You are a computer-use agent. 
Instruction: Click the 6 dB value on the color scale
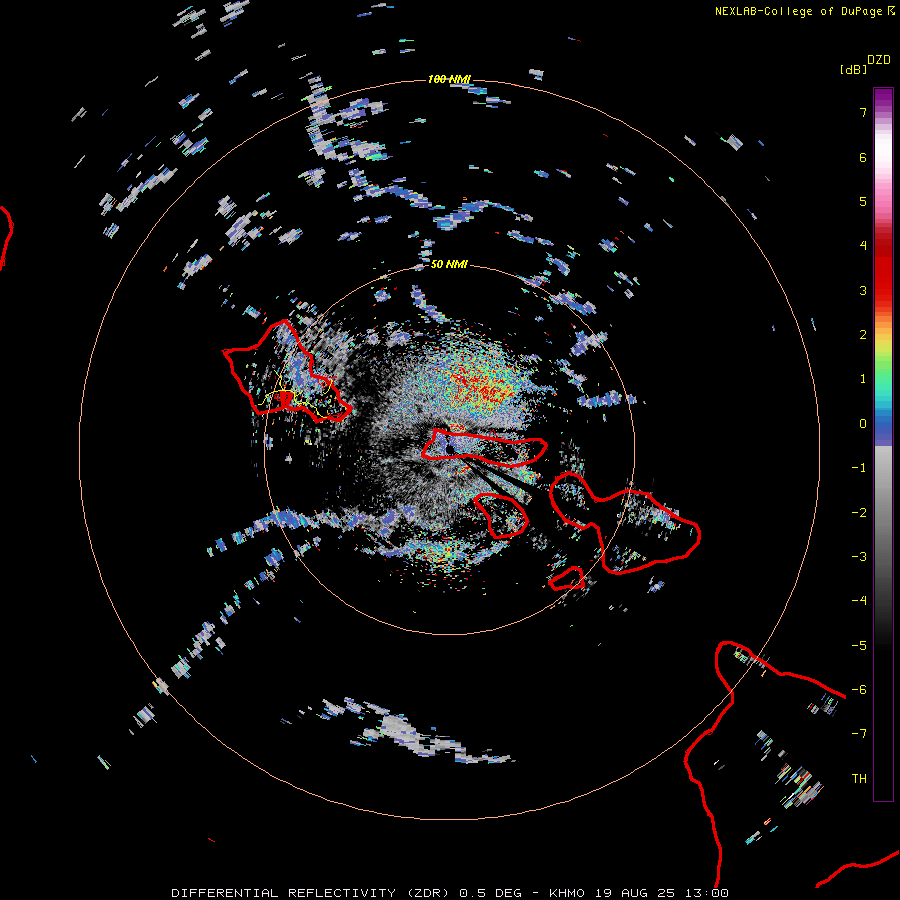[863, 157]
